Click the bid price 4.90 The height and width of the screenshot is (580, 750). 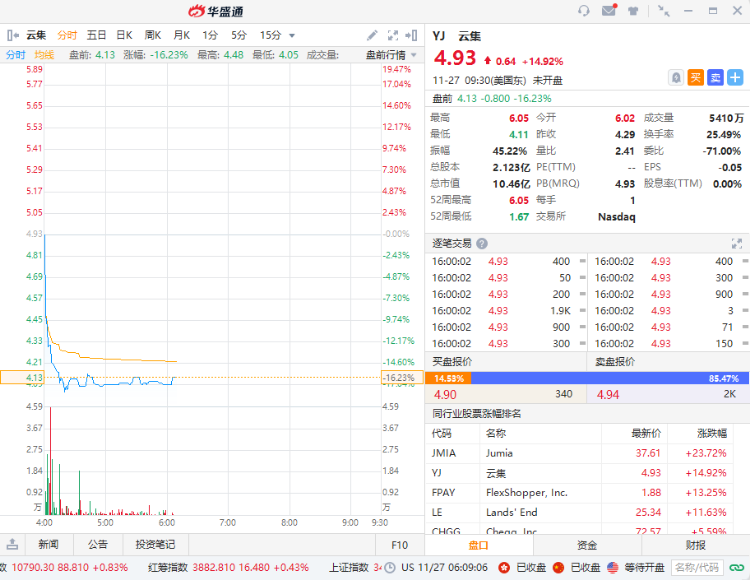click(445, 395)
